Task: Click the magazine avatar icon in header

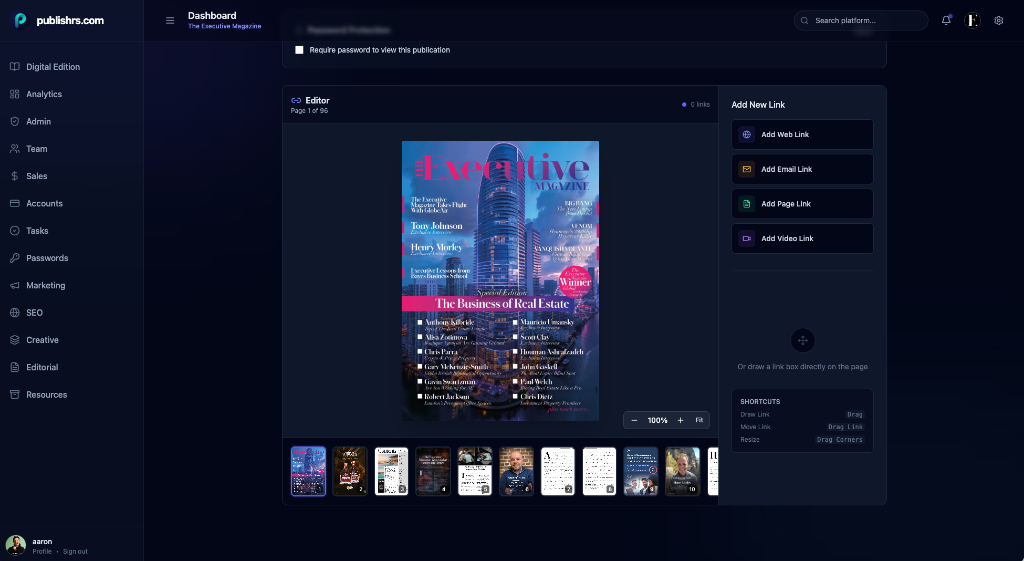Action: tap(972, 20)
